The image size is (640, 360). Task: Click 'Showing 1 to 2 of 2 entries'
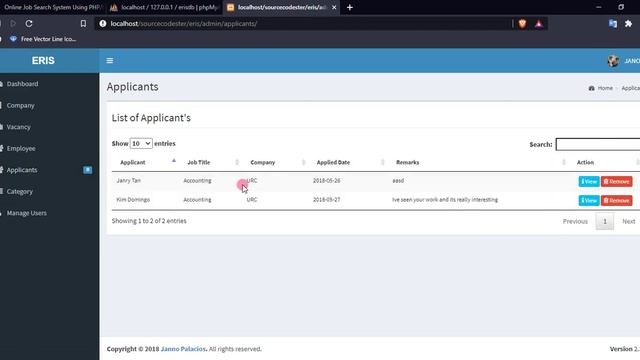click(x=149, y=221)
